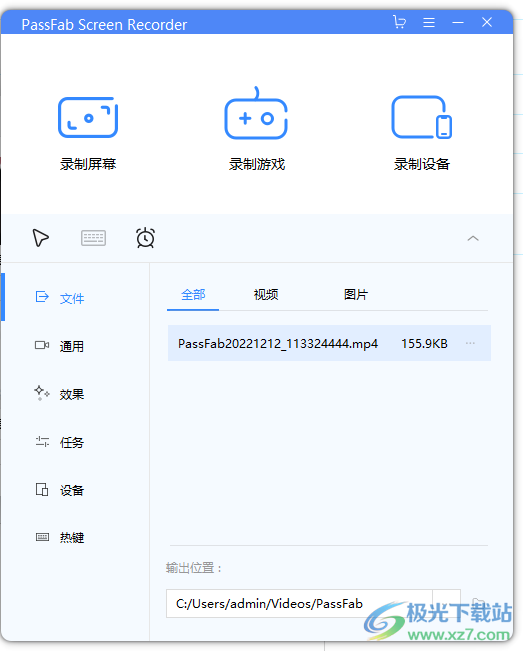Switch to the 全部 tab
The height and width of the screenshot is (651, 523).
[193, 295]
